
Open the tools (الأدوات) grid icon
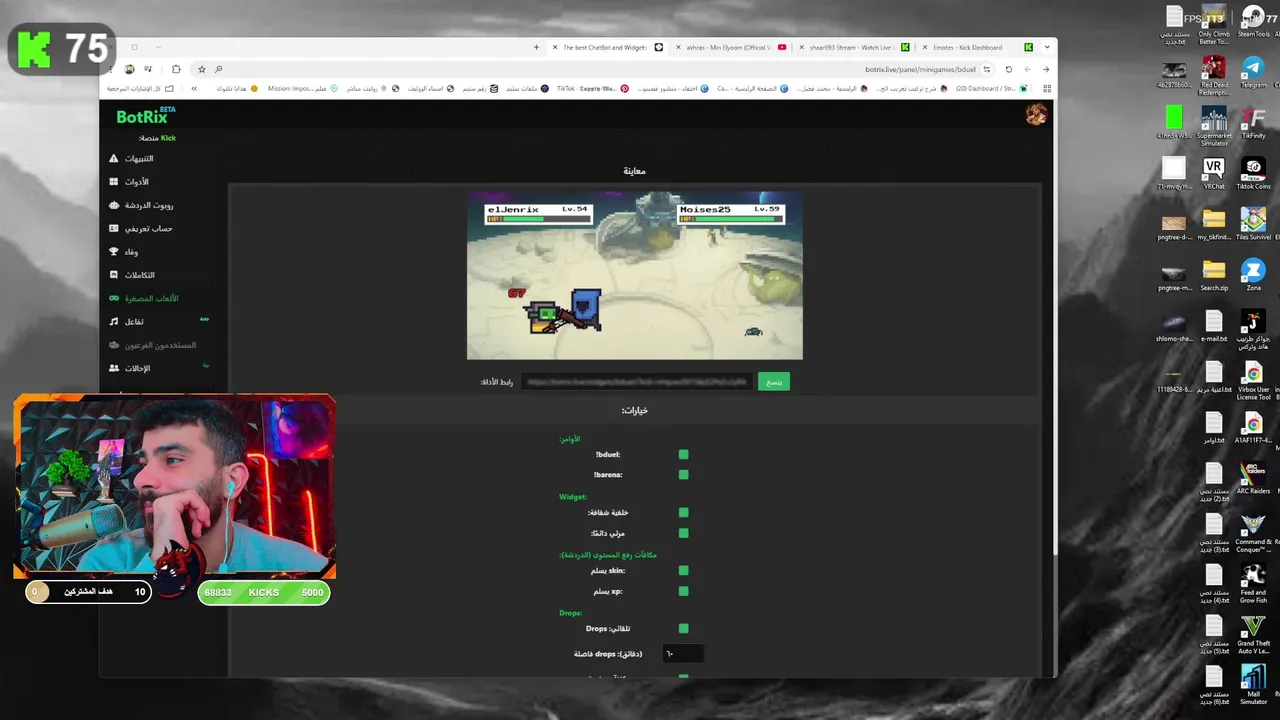click(x=114, y=181)
